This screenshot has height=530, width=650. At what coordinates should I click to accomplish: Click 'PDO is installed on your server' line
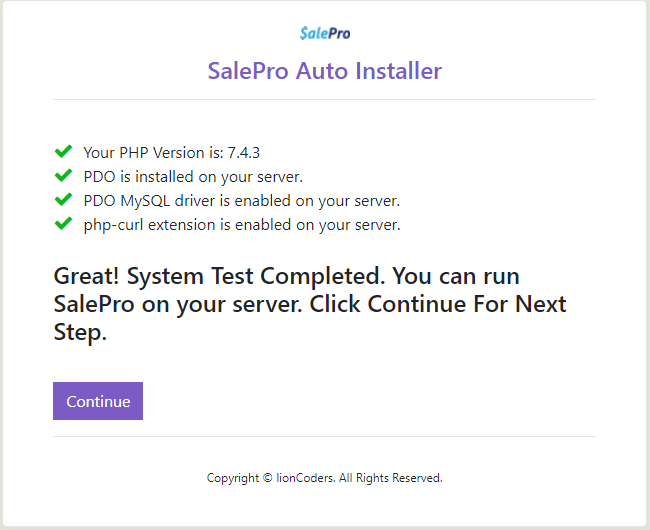coord(193,177)
